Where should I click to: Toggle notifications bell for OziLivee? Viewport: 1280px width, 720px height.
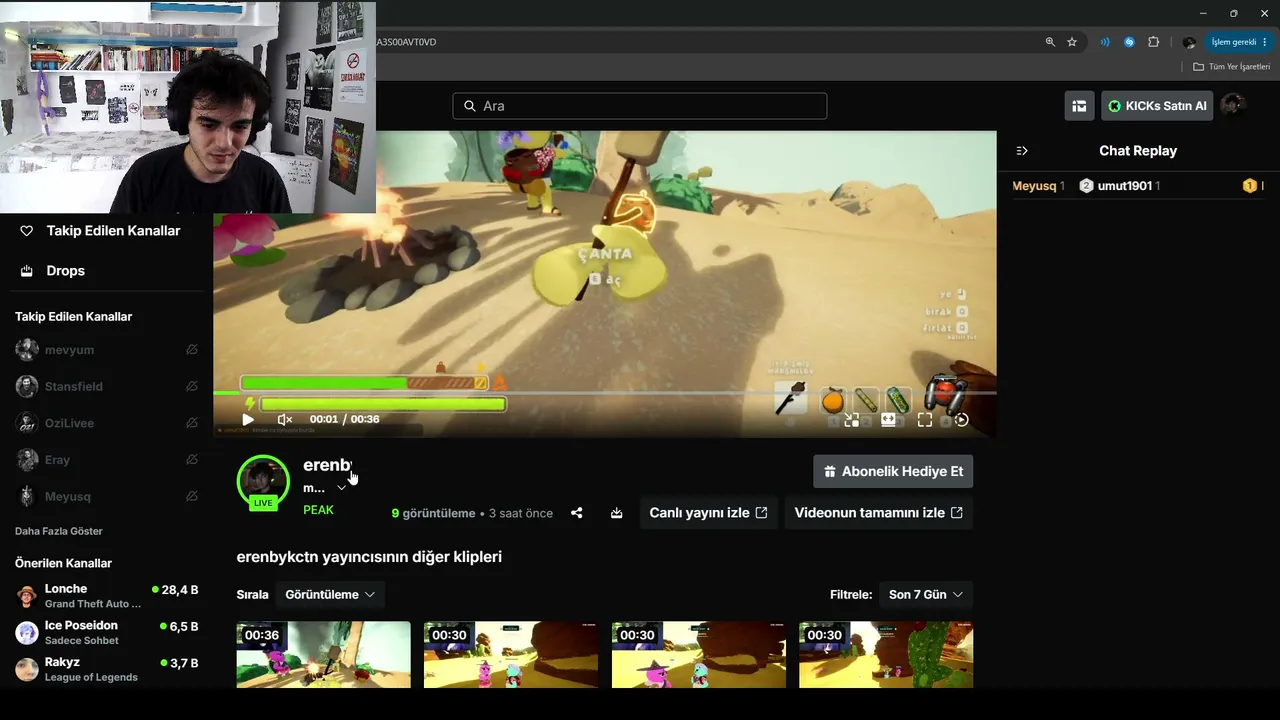pyautogui.click(x=192, y=424)
